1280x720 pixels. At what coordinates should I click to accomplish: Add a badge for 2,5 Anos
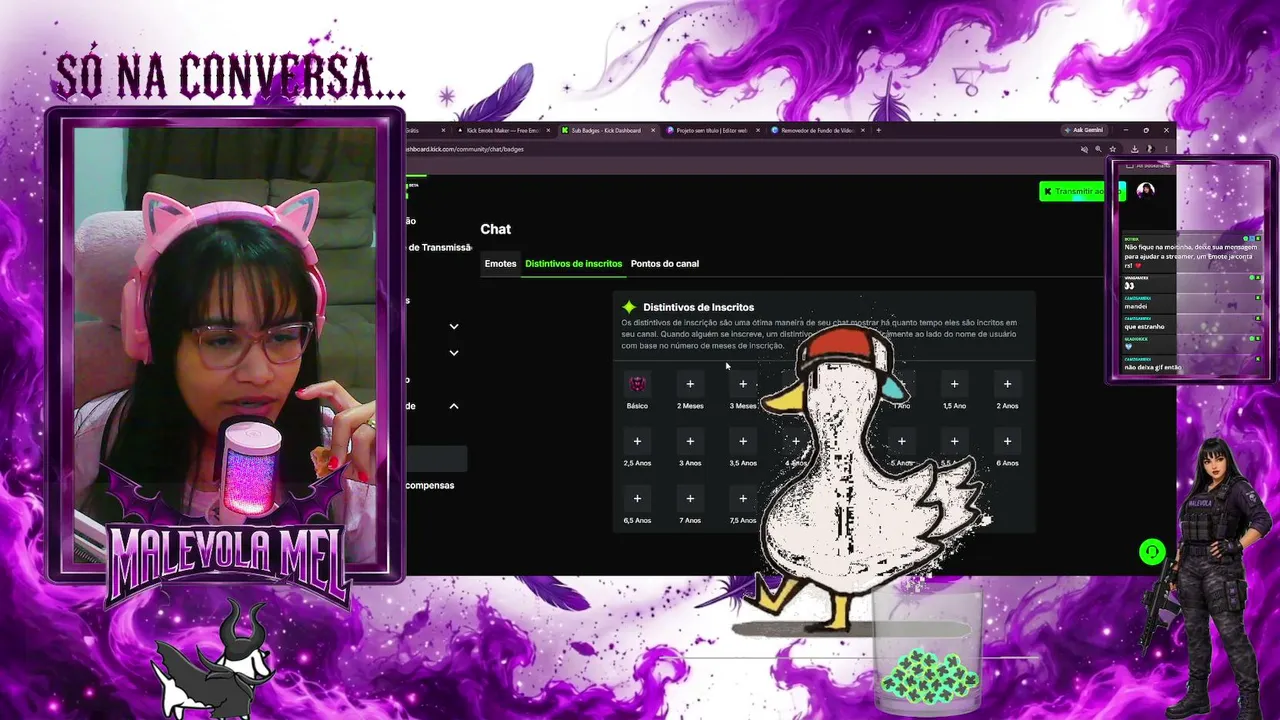point(637,441)
